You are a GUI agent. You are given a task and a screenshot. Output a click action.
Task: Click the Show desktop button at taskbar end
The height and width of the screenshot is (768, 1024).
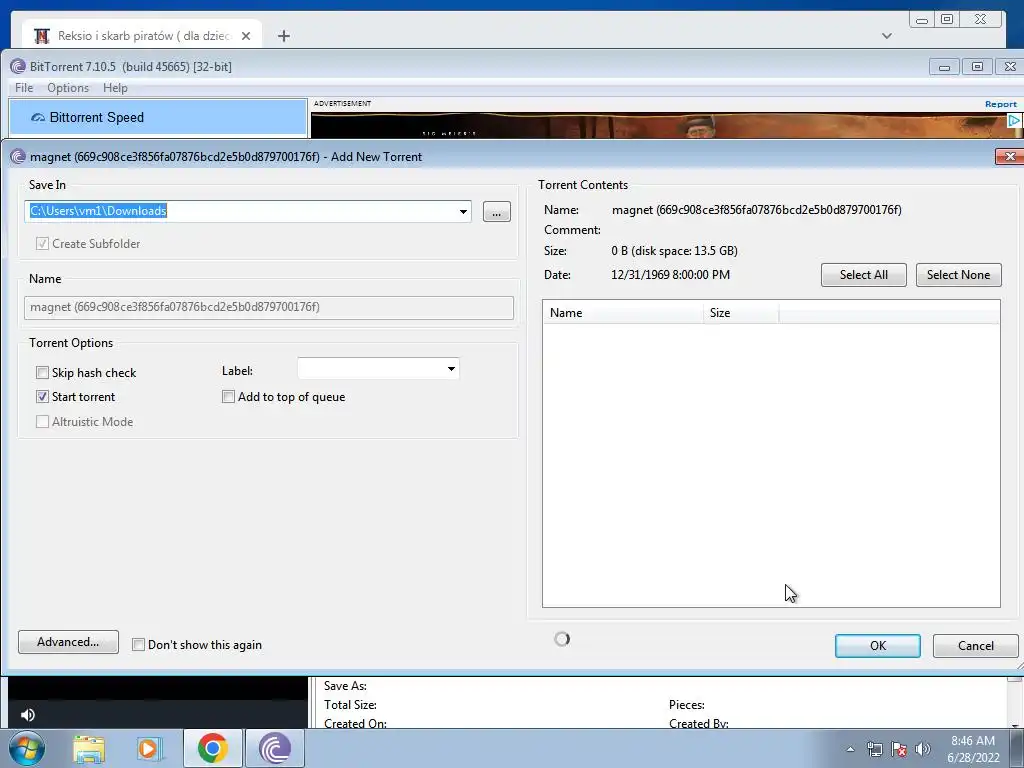pos(1017,748)
